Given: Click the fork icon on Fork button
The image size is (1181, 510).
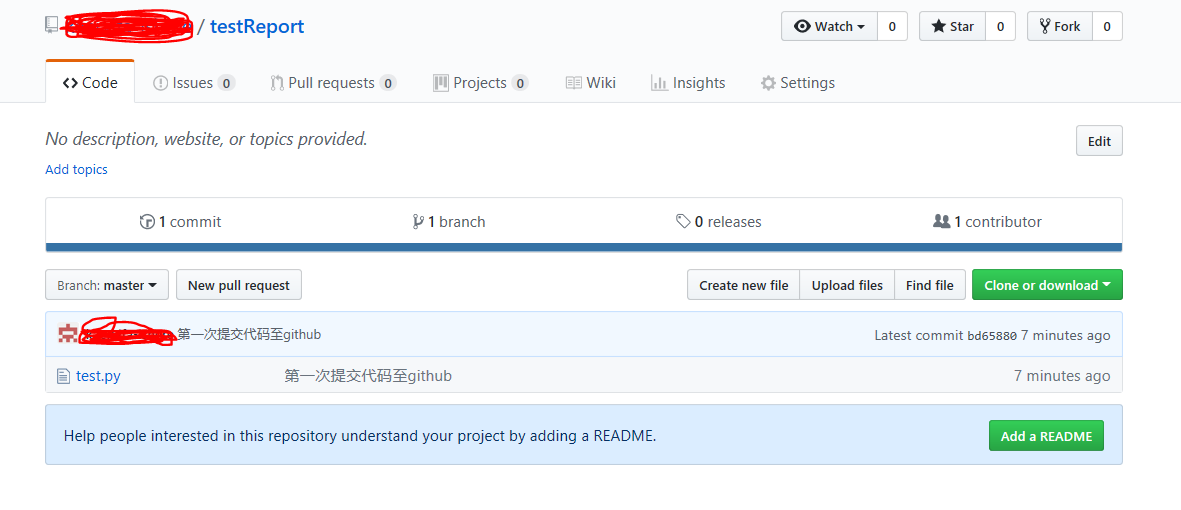Looking at the screenshot, I should tap(1045, 26).
